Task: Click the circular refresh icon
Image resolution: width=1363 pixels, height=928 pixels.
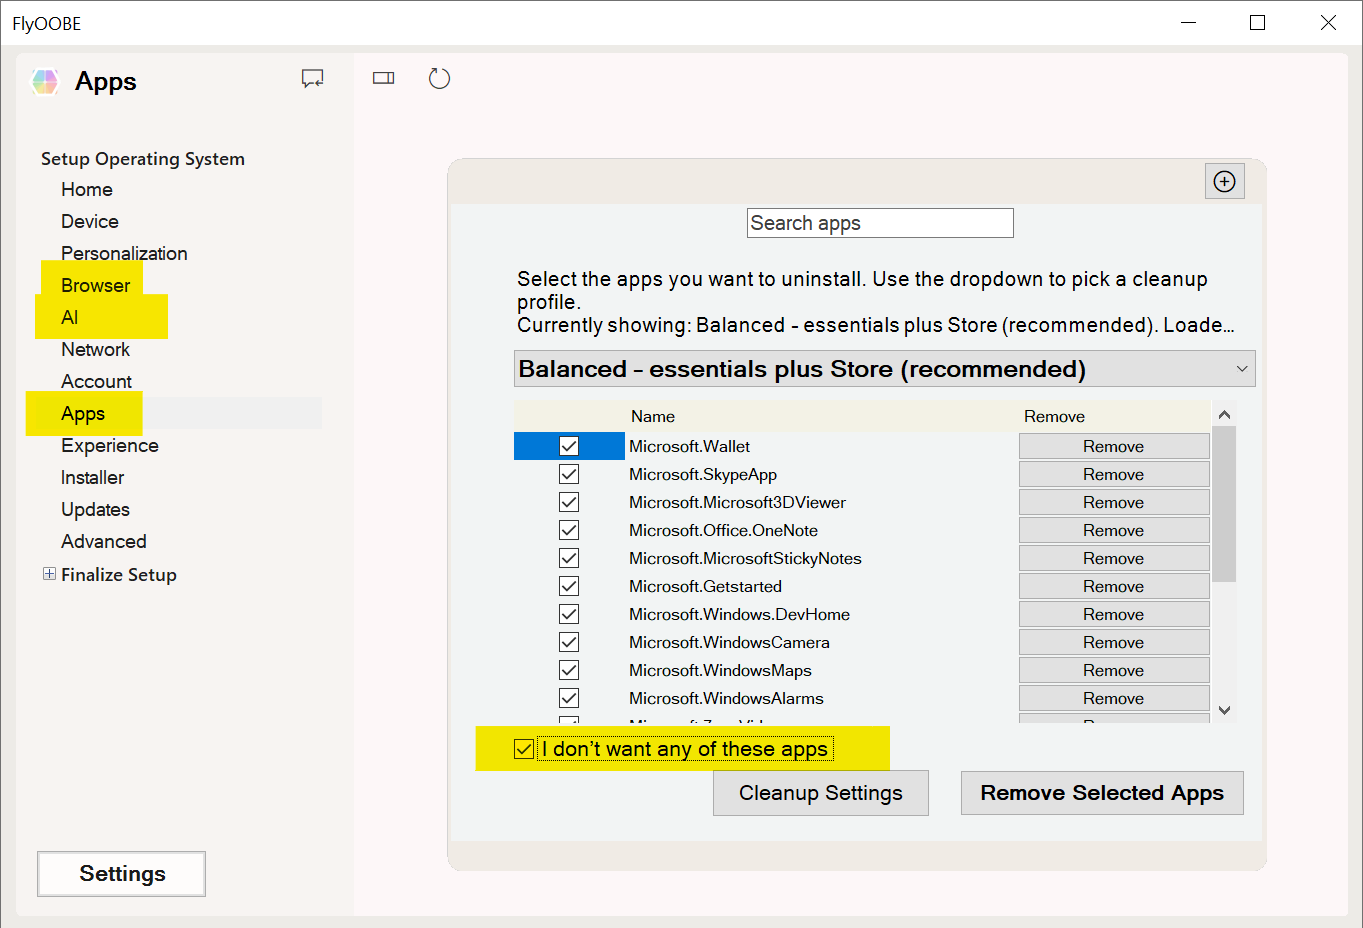Action: pos(439,78)
